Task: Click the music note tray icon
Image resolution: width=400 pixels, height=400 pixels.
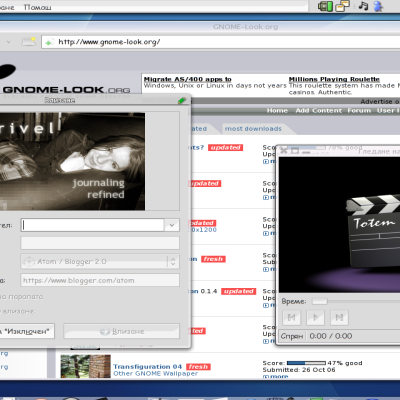Action: (363, 6)
